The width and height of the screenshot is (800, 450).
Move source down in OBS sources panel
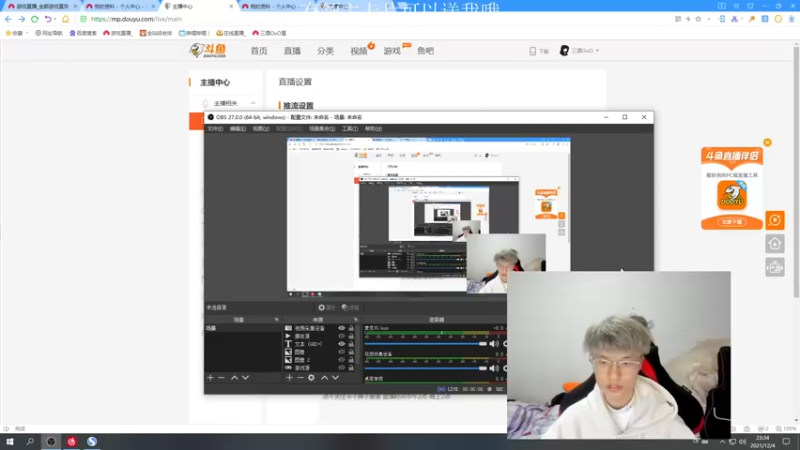point(335,378)
